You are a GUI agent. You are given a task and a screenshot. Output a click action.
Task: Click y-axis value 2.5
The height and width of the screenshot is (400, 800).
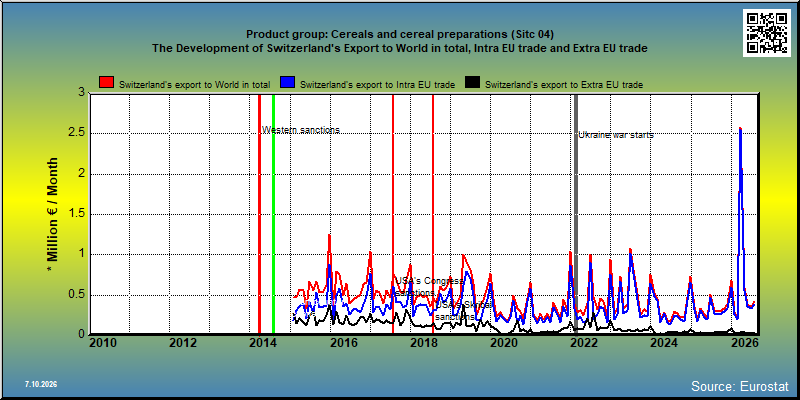77,134
